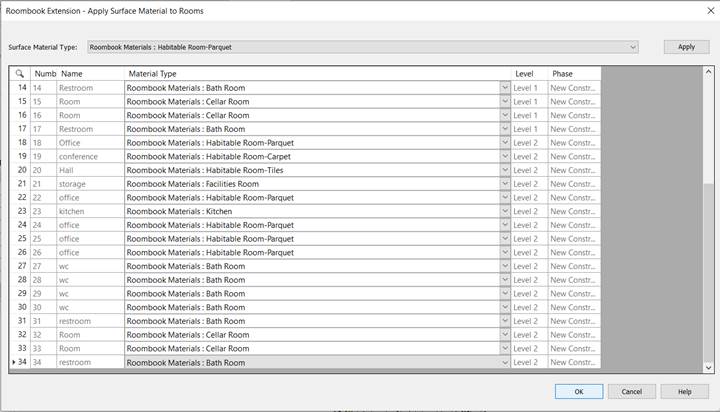Image resolution: width=720 pixels, height=412 pixels.
Task: Click the scroll up arrow of table scrollbar
Action: pos(708,72)
